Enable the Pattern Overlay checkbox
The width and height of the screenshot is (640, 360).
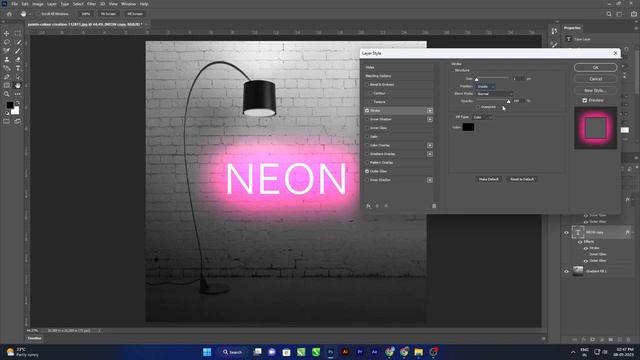[x=367, y=162]
